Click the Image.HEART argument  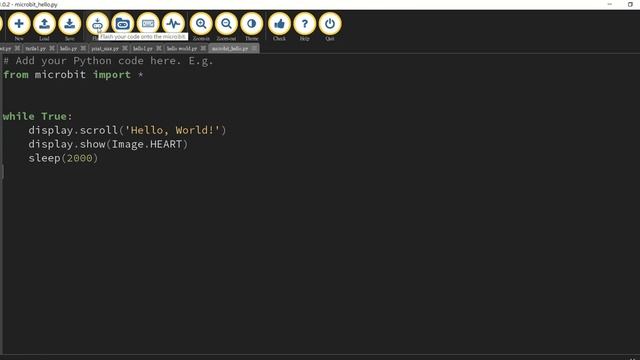(x=147, y=144)
